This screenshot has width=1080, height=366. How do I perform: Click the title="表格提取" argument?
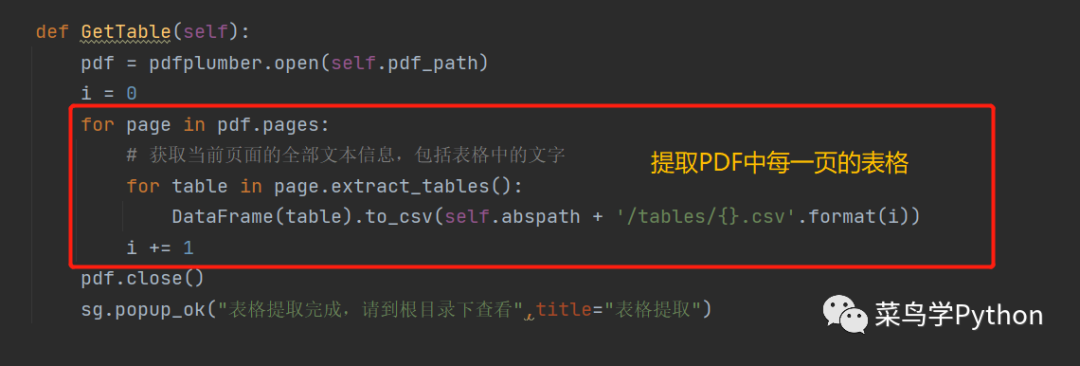(x=618, y=309)
